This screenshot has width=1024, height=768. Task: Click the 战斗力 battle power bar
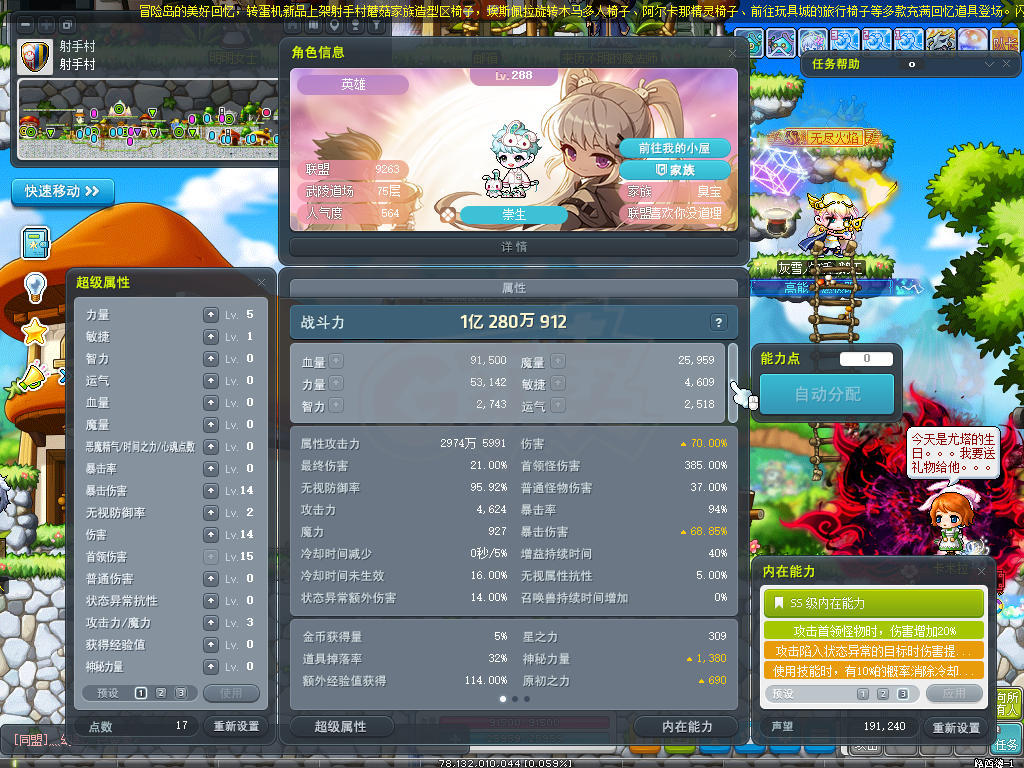[x=514, y=322]
